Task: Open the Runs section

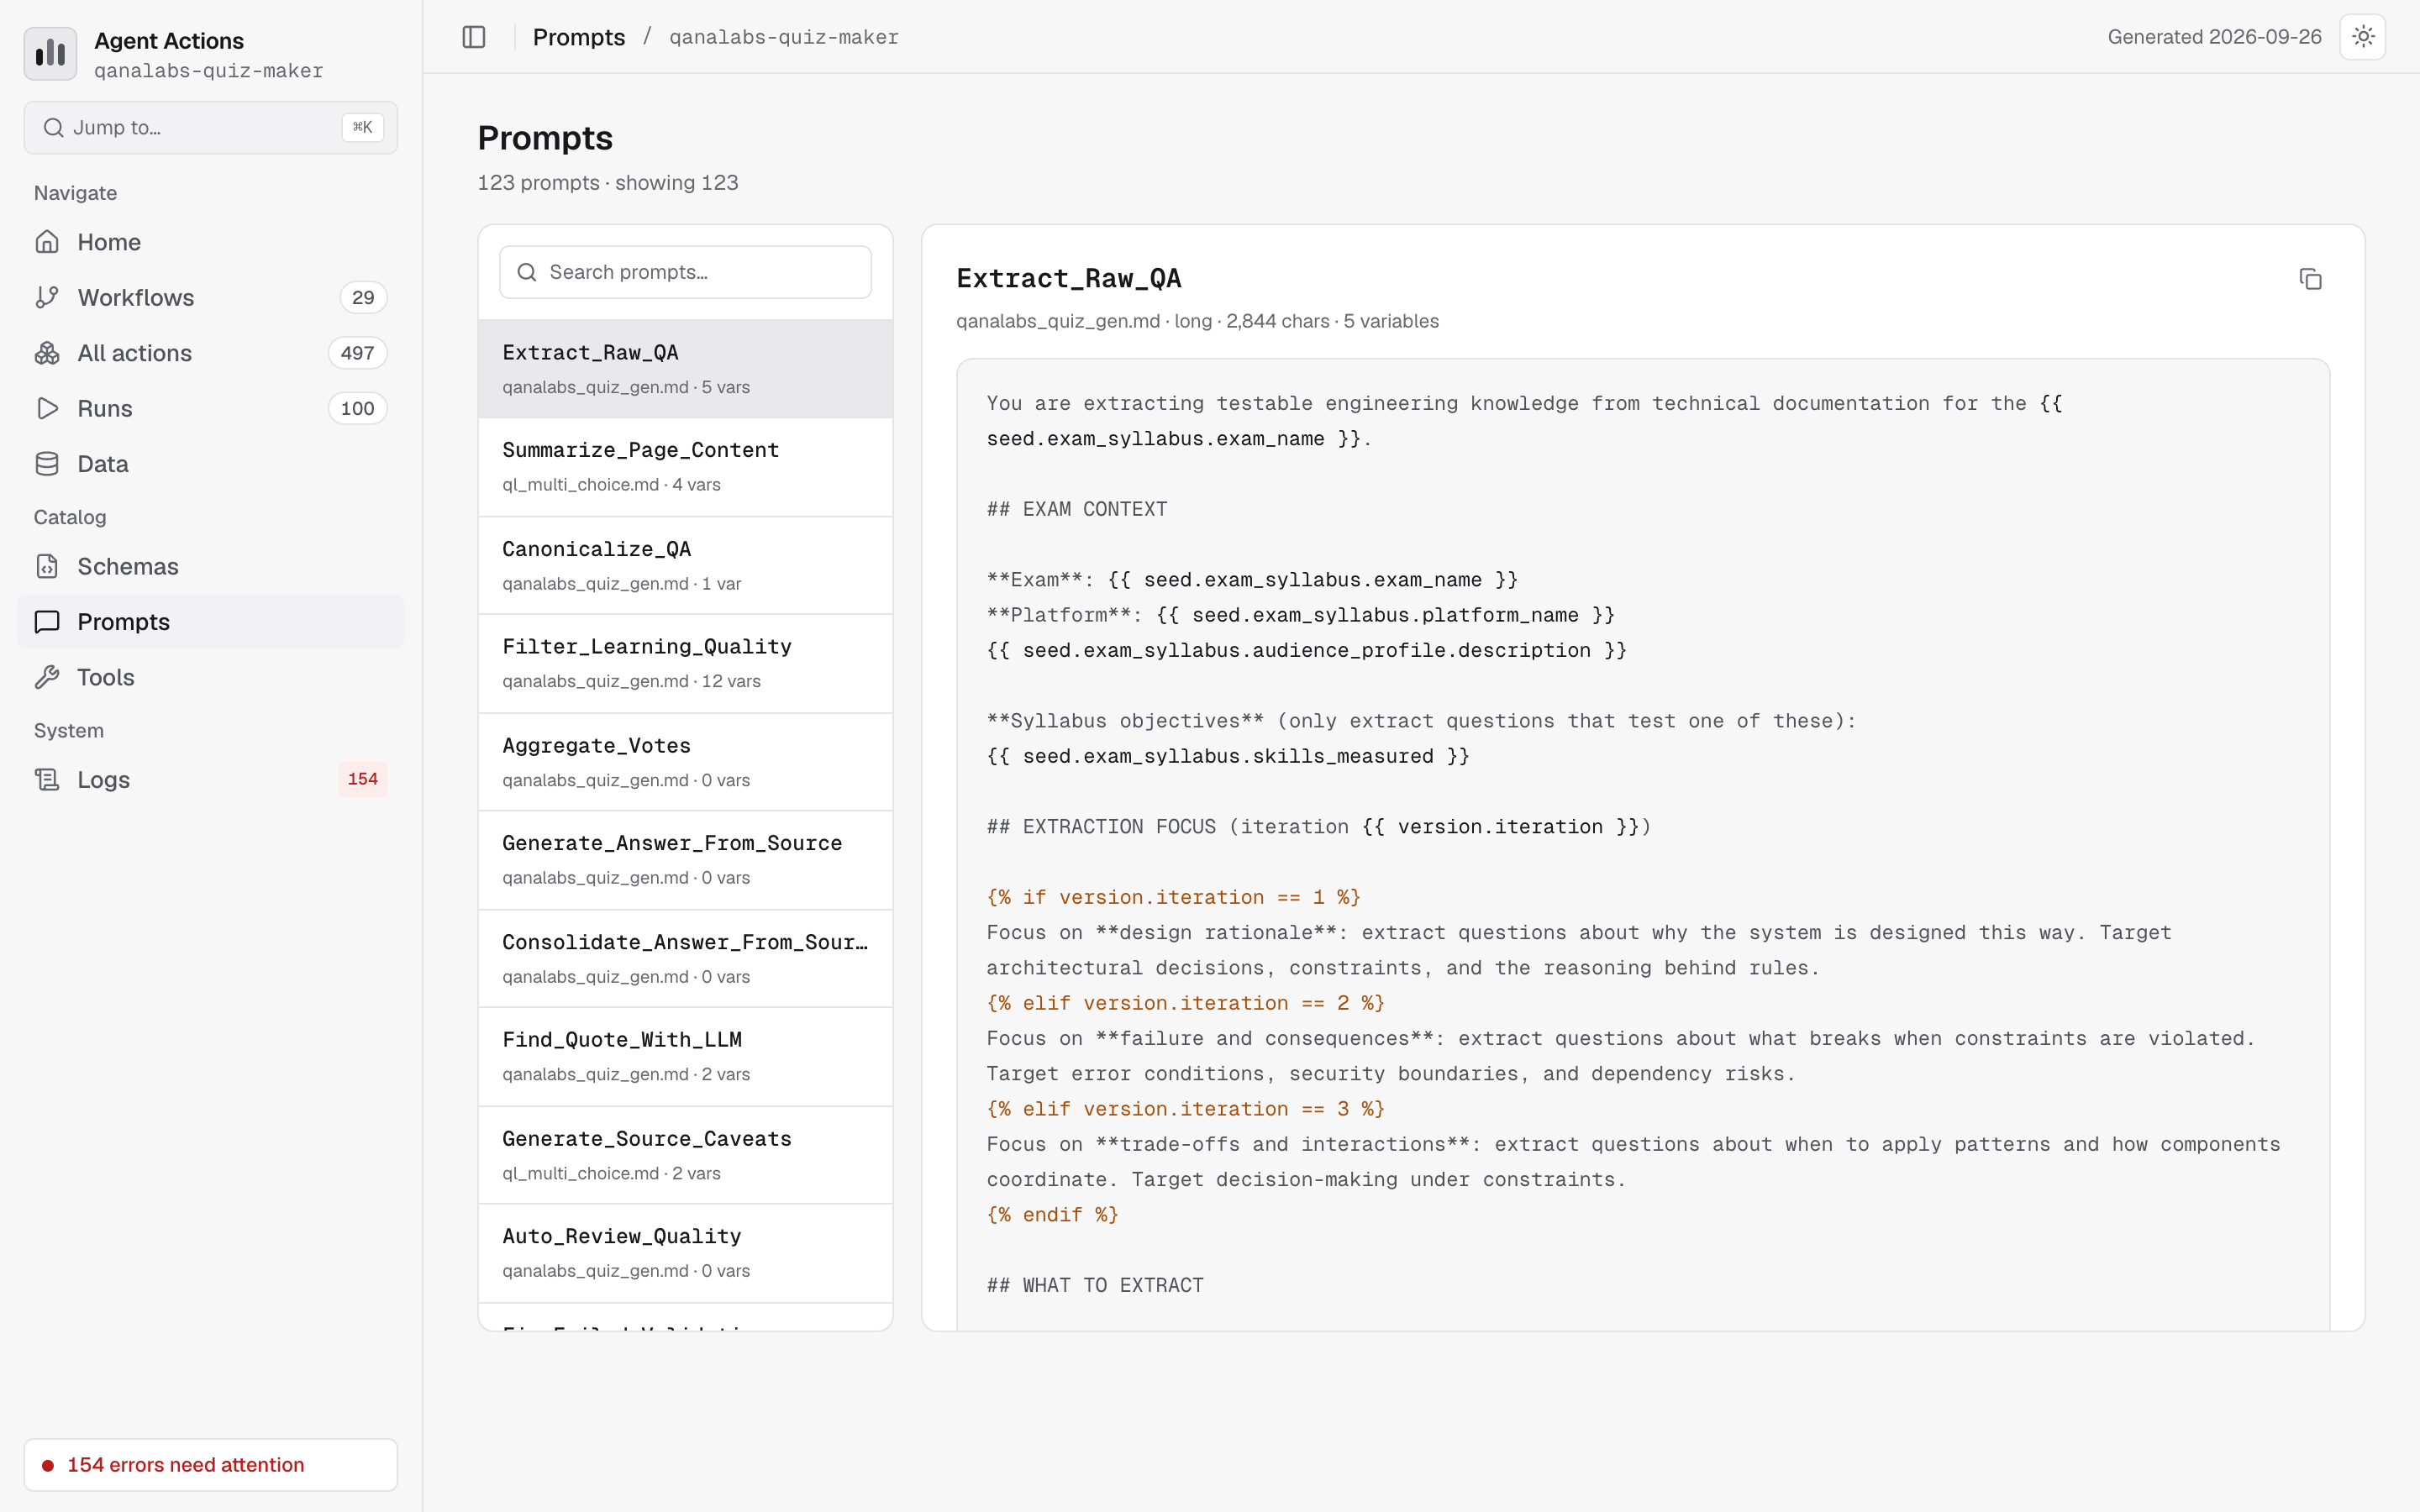Action: tap(211, 408)
